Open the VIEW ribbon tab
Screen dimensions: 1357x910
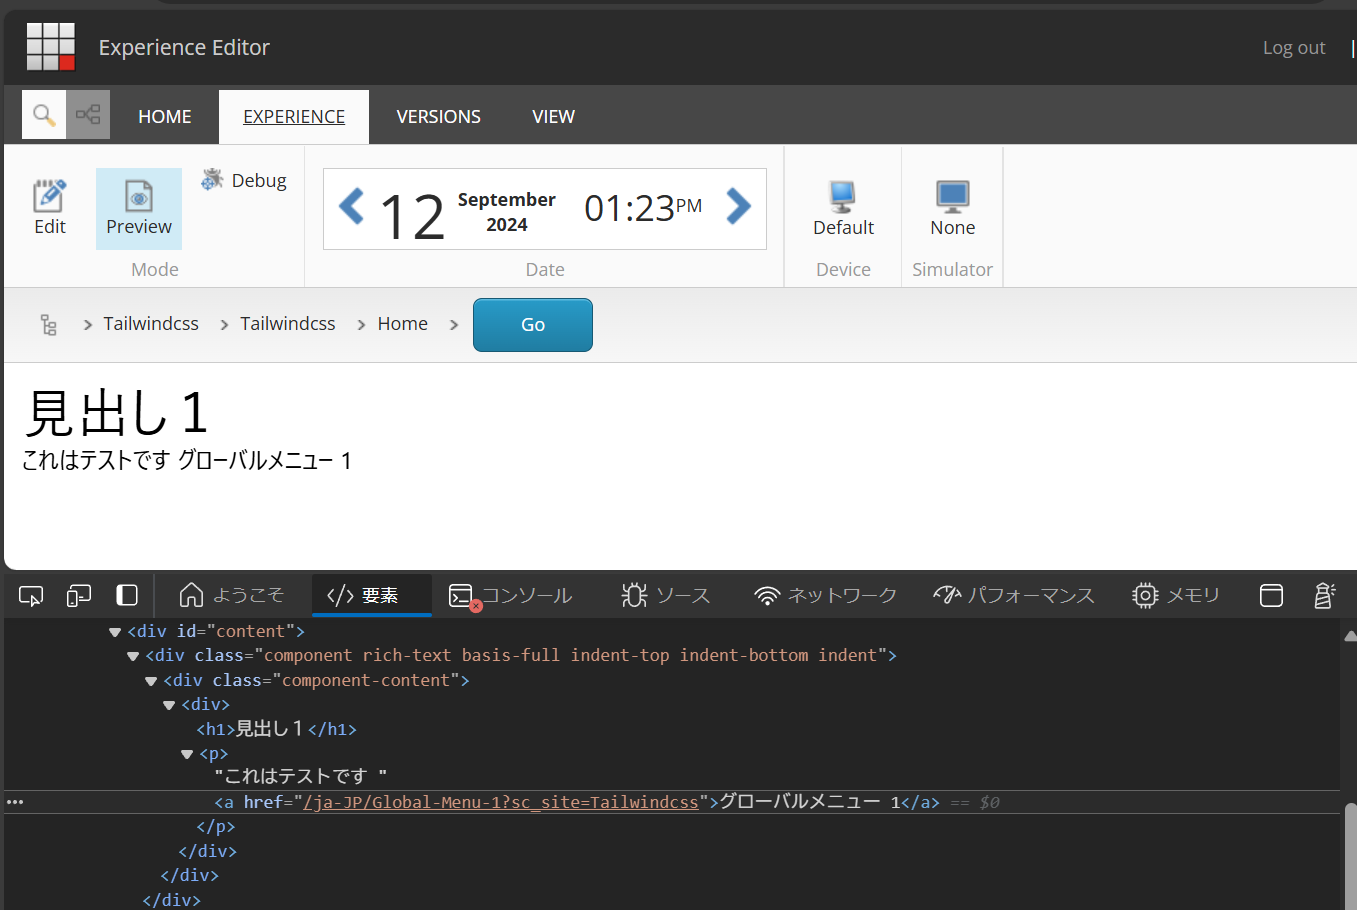(553, 117)
